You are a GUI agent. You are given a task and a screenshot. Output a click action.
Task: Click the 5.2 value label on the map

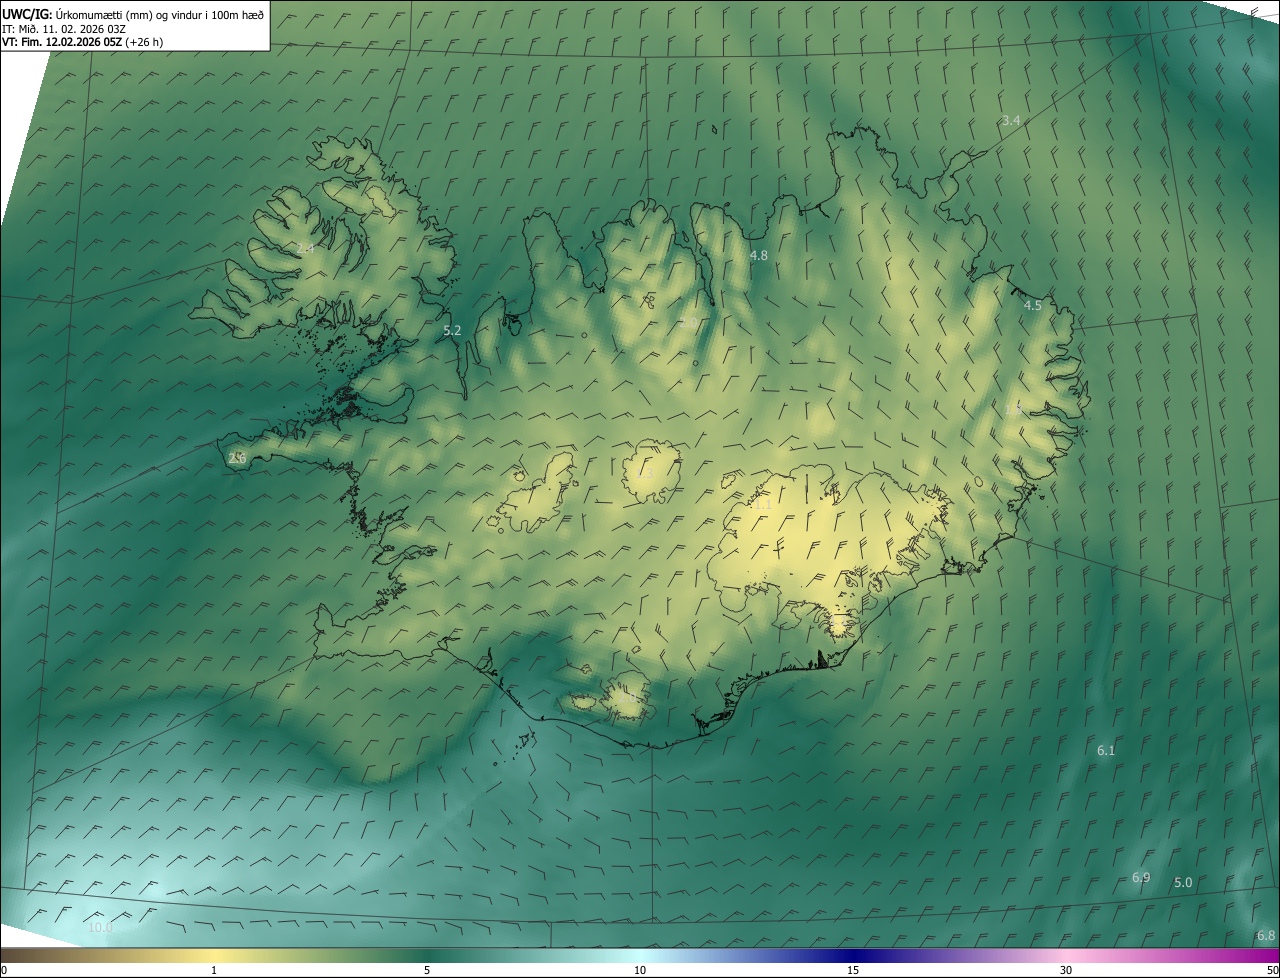[x=452, y=330]
